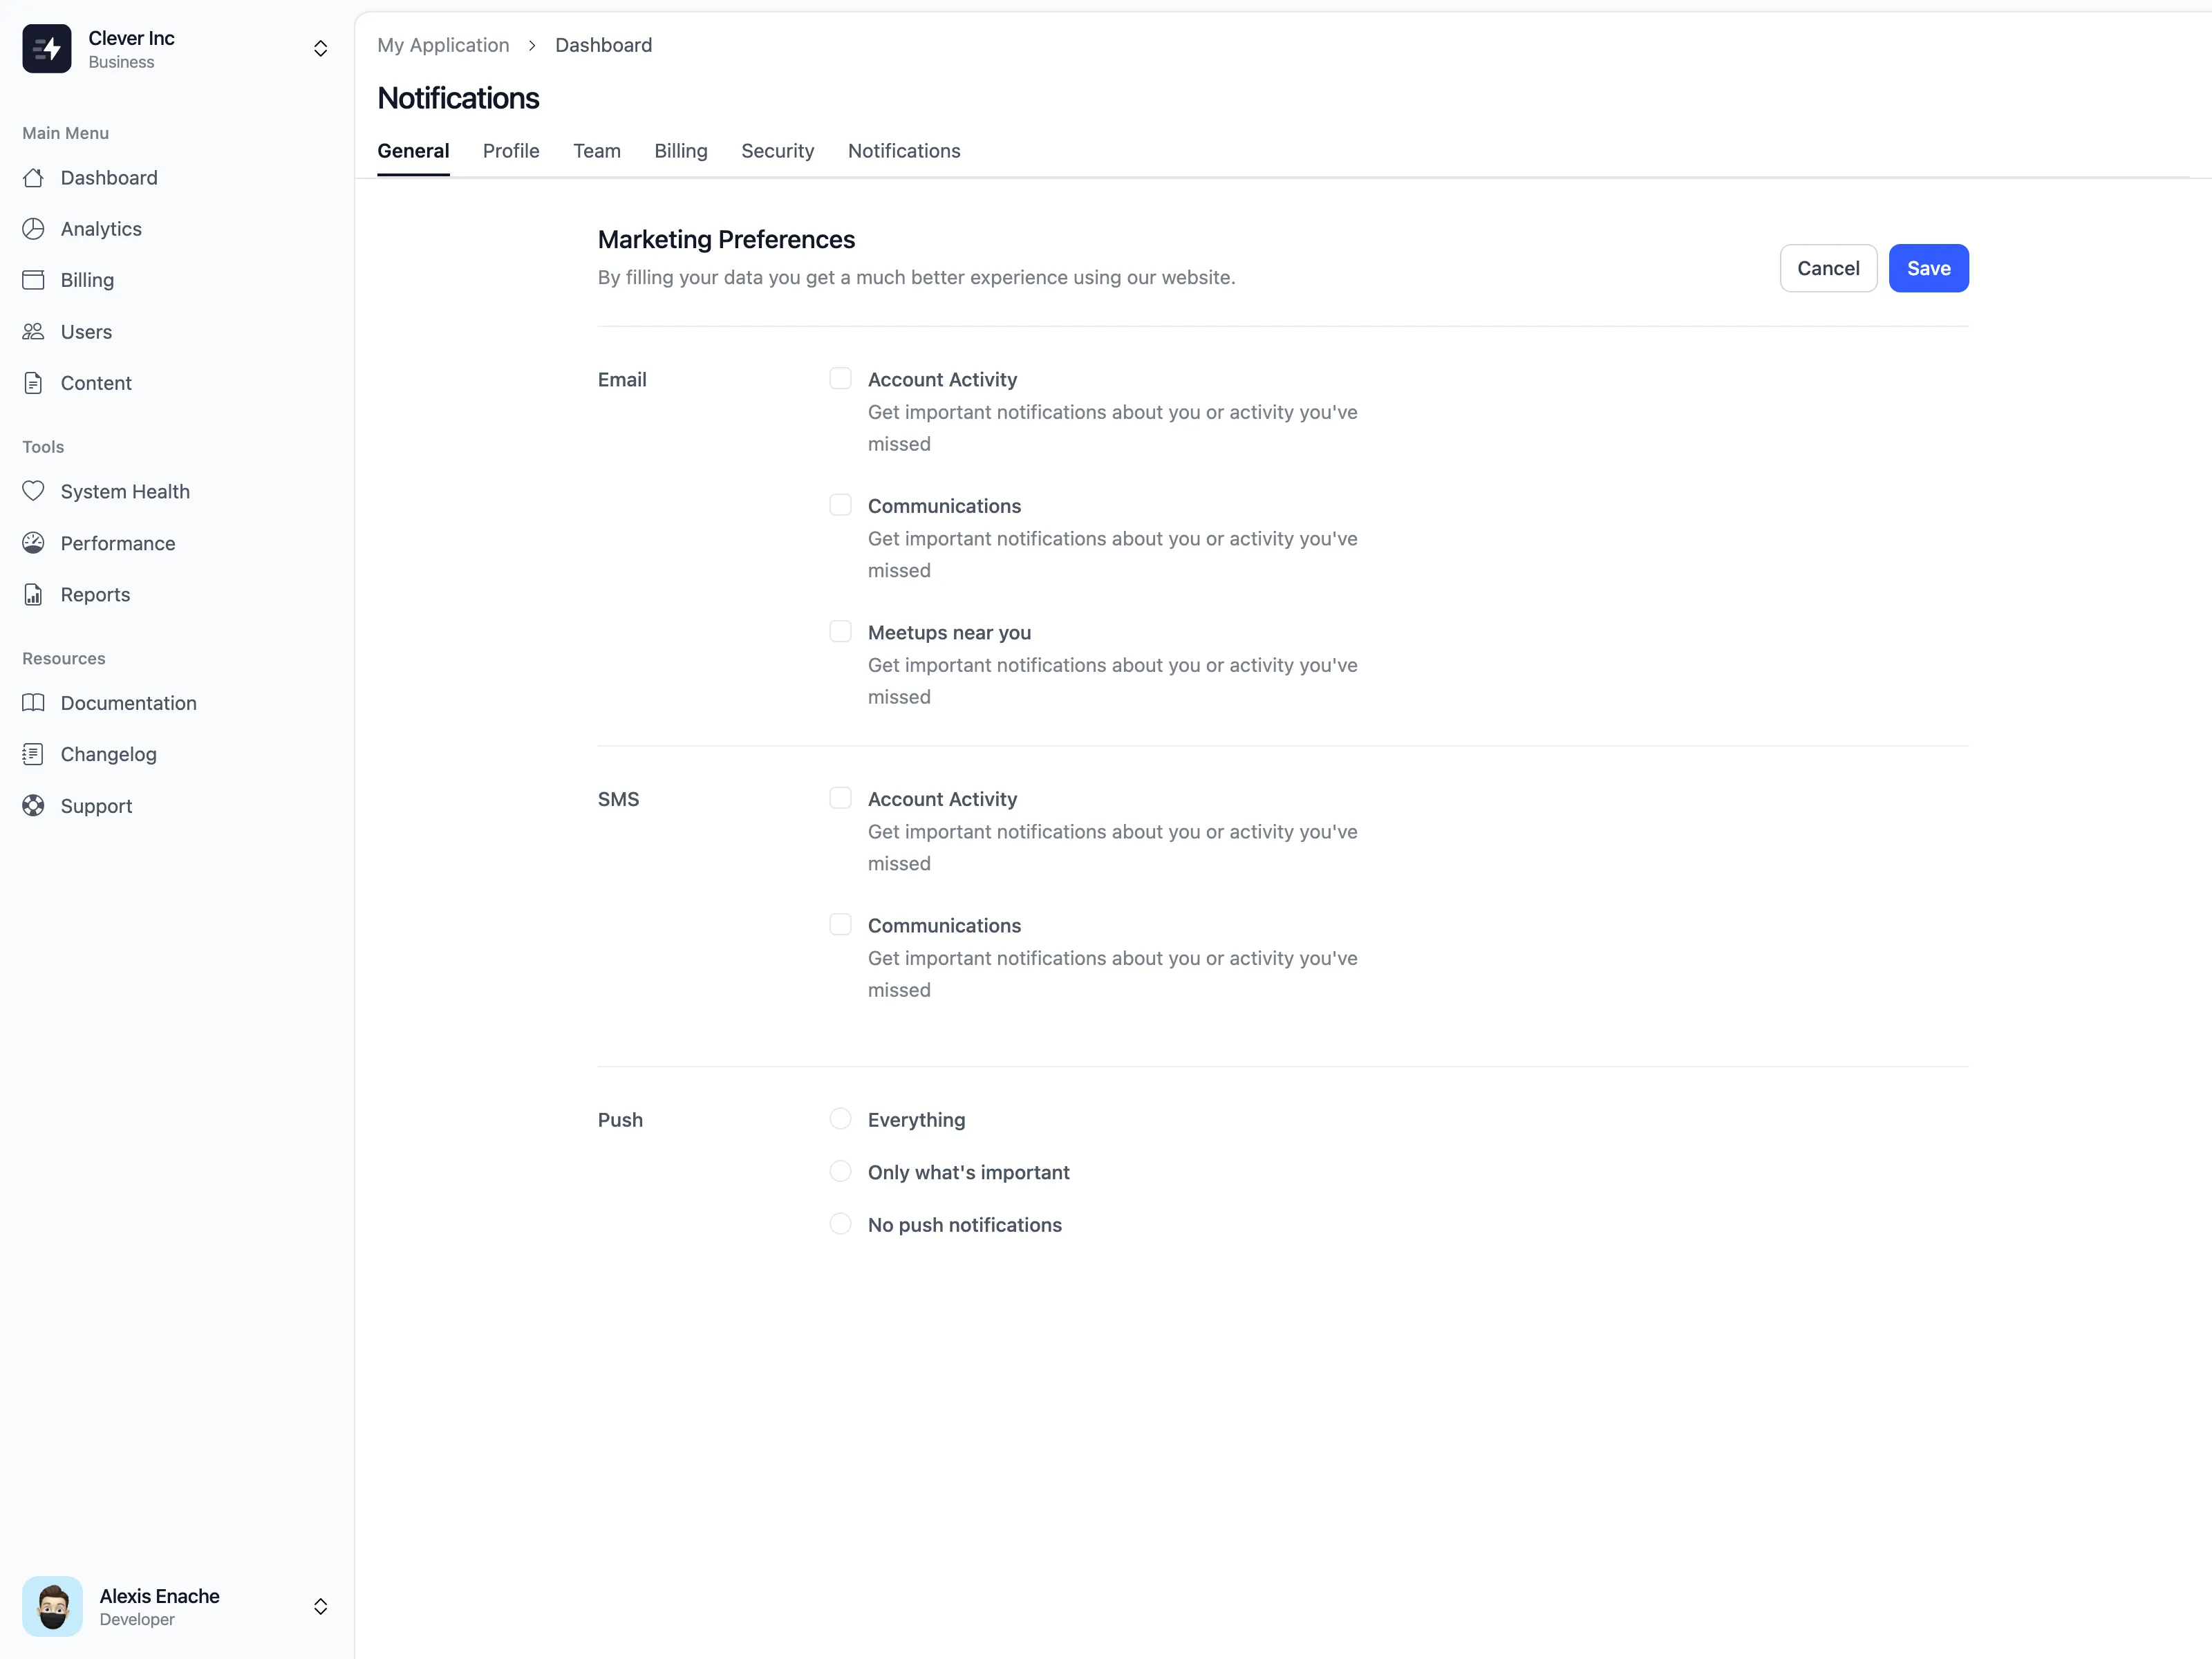Open Analytics via its pie chart icon
The height and width of the screenshot is (1659, 2212).
33,229
